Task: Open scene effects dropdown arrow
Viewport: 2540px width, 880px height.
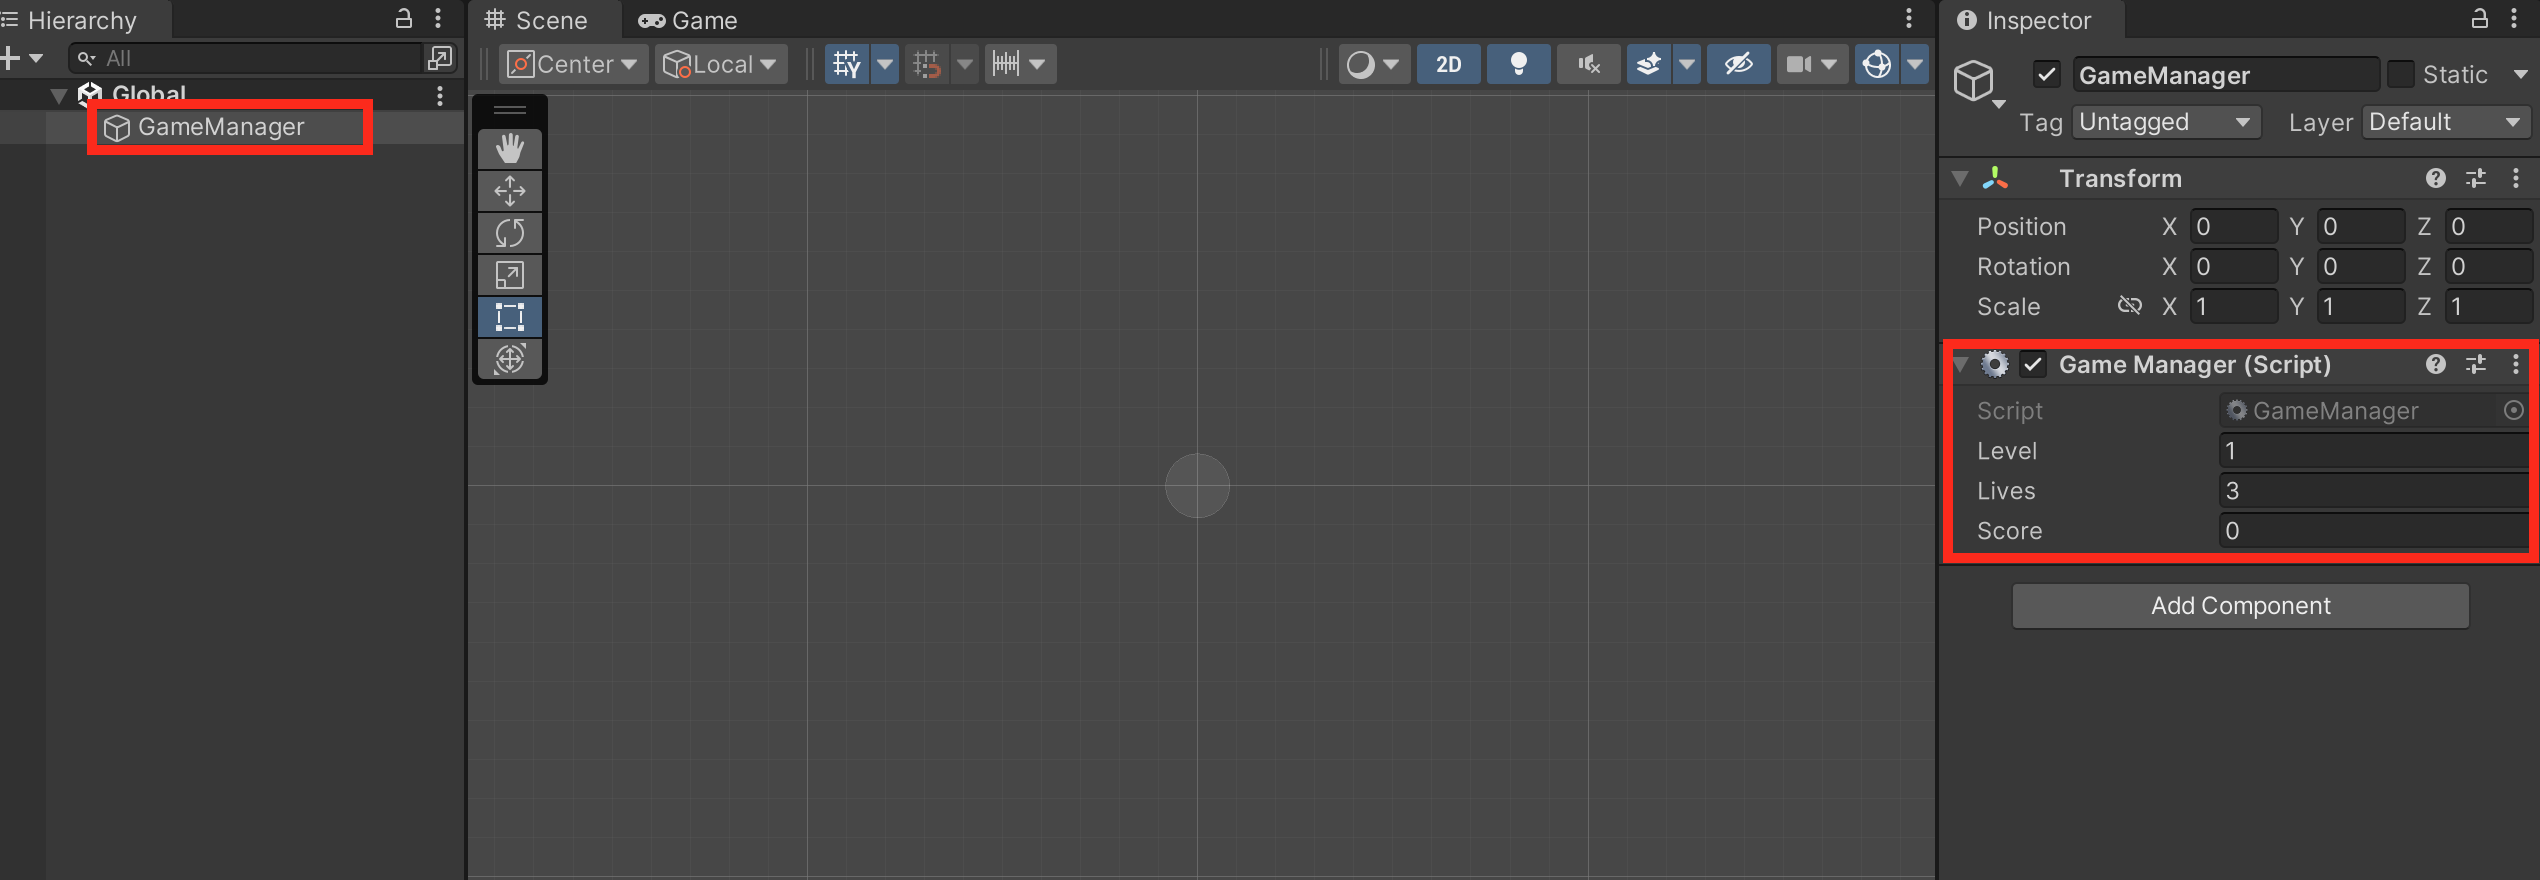Action: [1687, 64]
